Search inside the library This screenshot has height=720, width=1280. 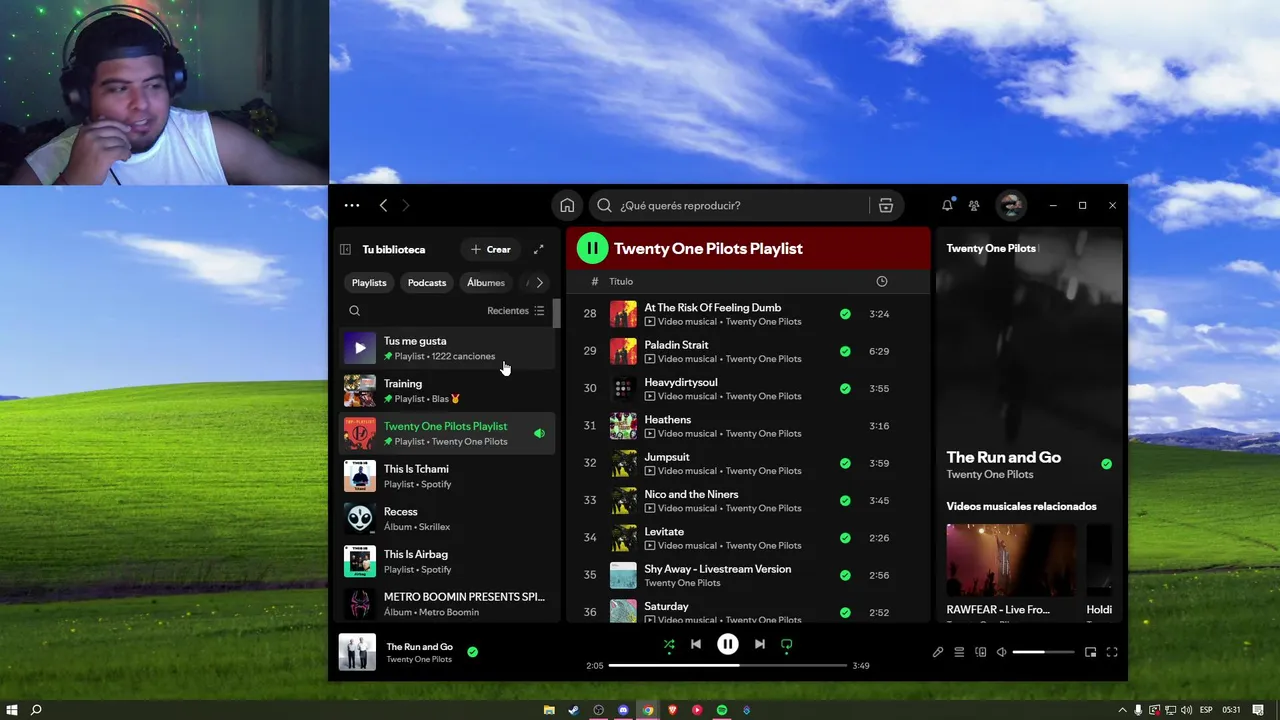coord(354,311)
